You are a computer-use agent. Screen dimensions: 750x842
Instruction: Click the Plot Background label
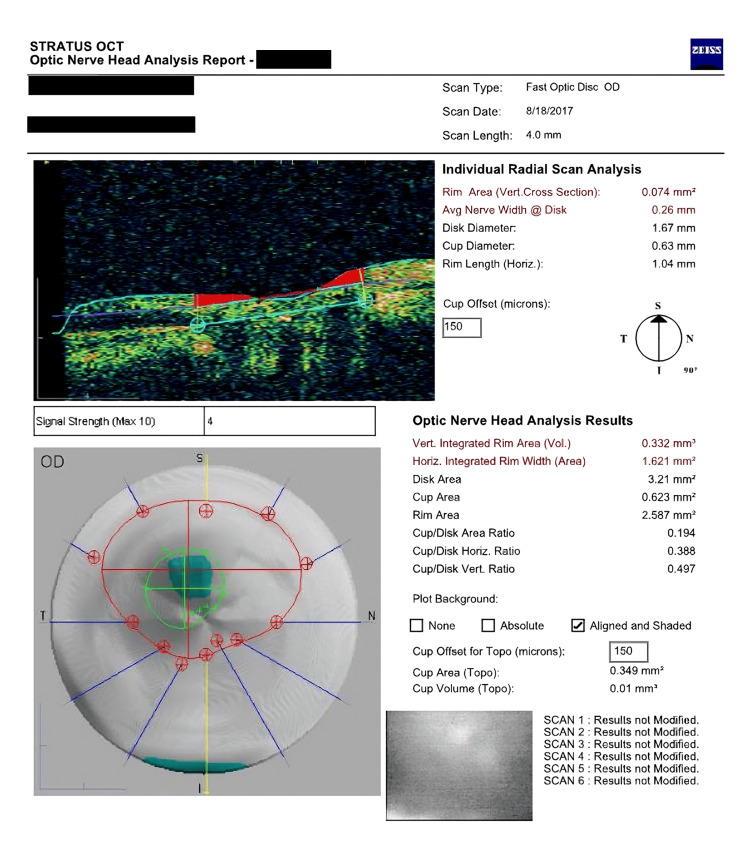pos(455,599)
